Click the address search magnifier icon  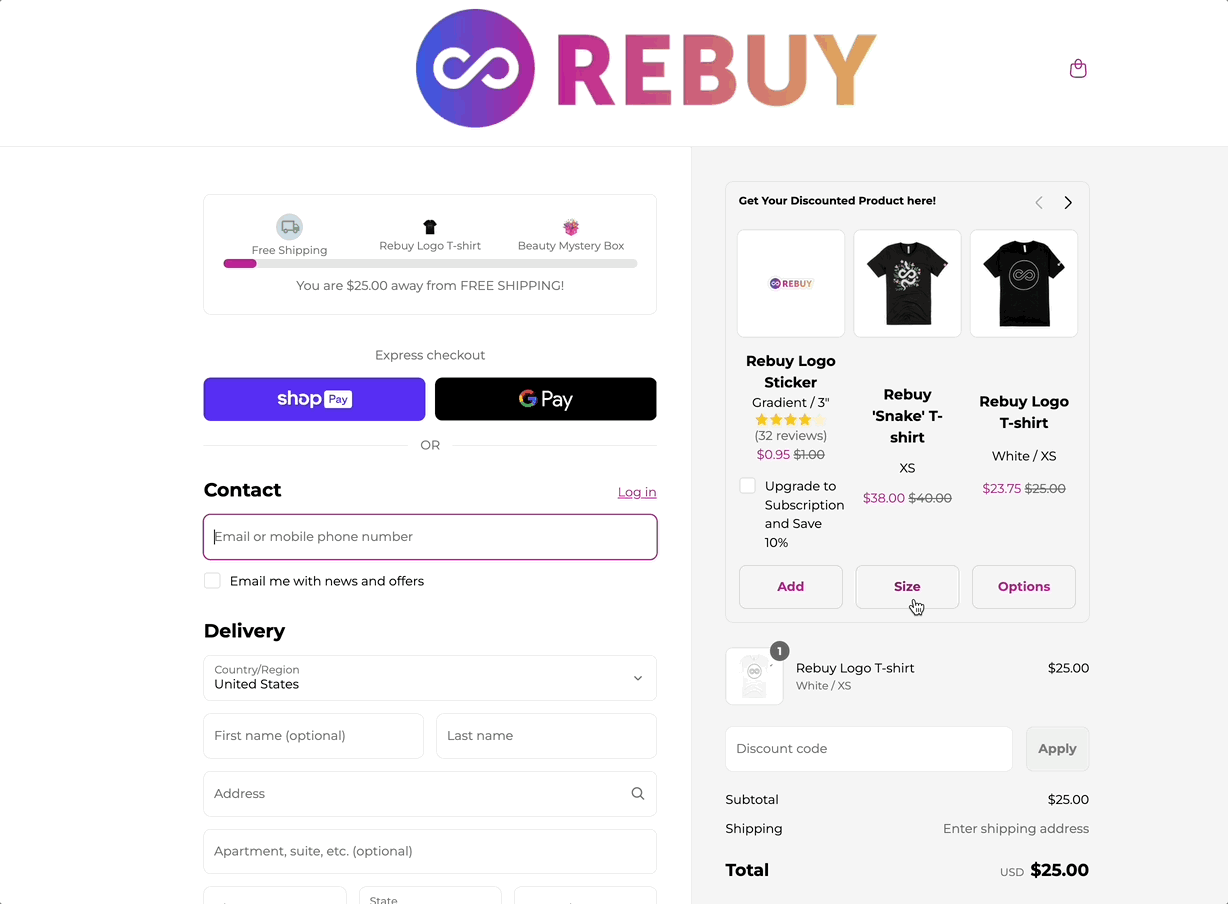click(638, 794)
